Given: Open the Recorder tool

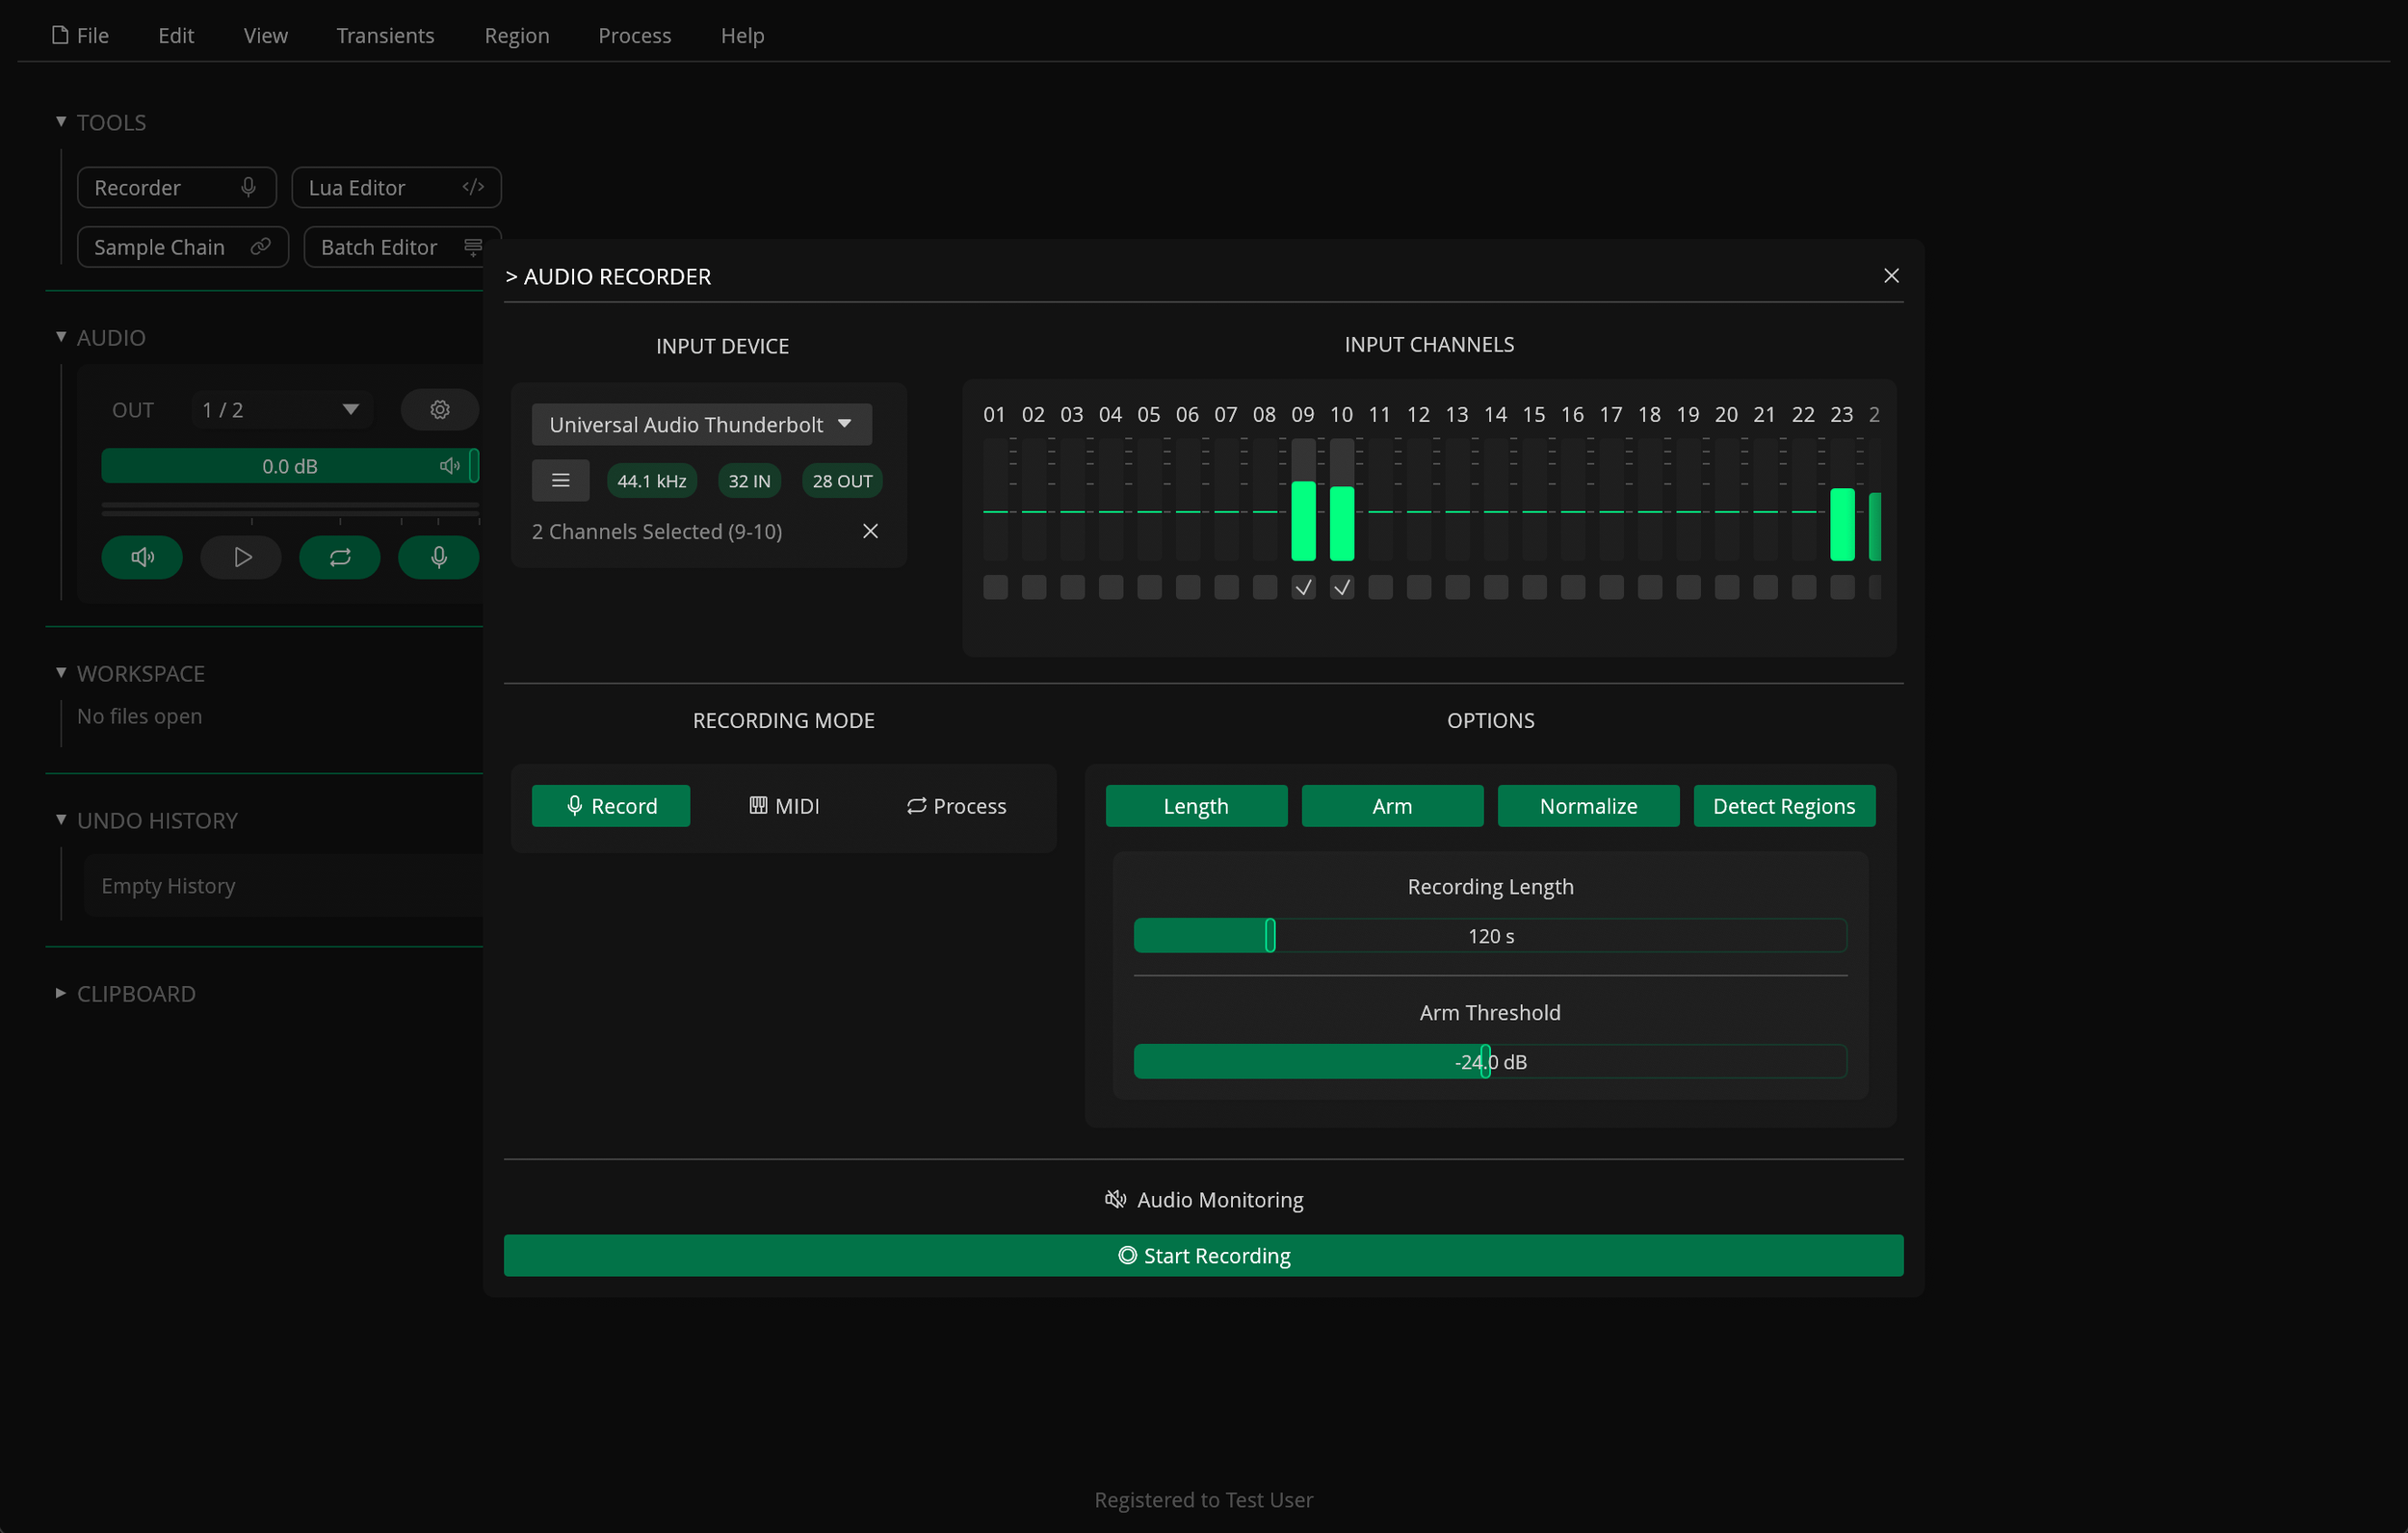Looking at the screenshot, I should (x=176, y=187).
